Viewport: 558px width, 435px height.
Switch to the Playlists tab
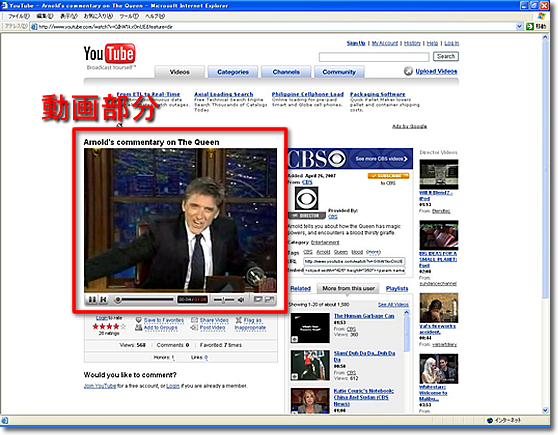click(x=397, y=288)
